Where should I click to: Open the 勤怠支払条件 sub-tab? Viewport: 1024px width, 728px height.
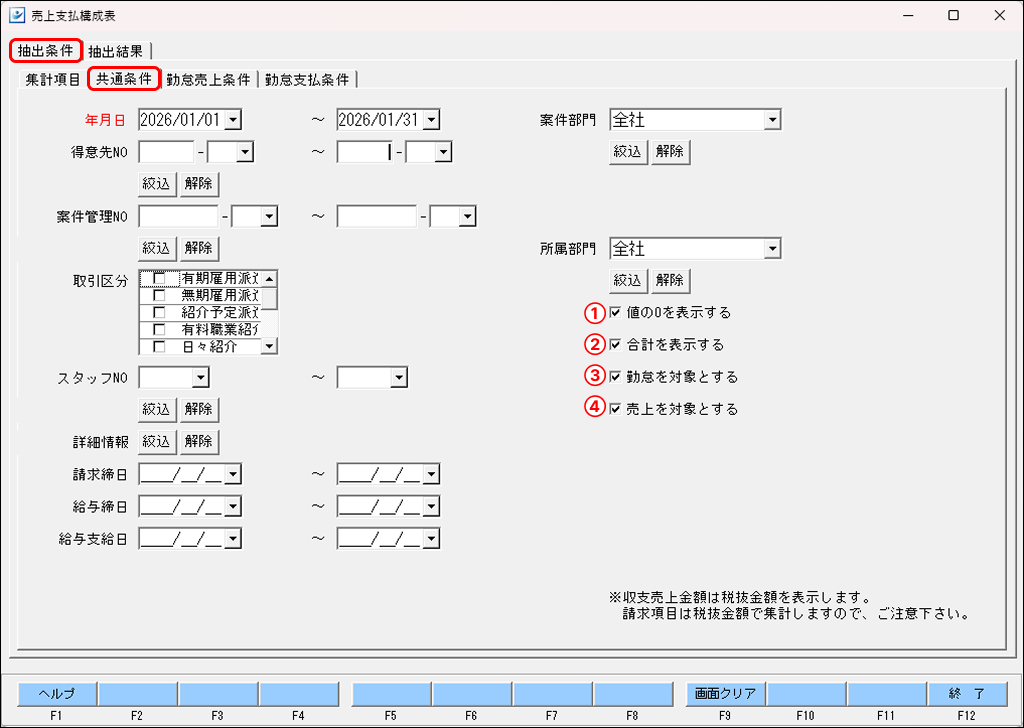308,80
